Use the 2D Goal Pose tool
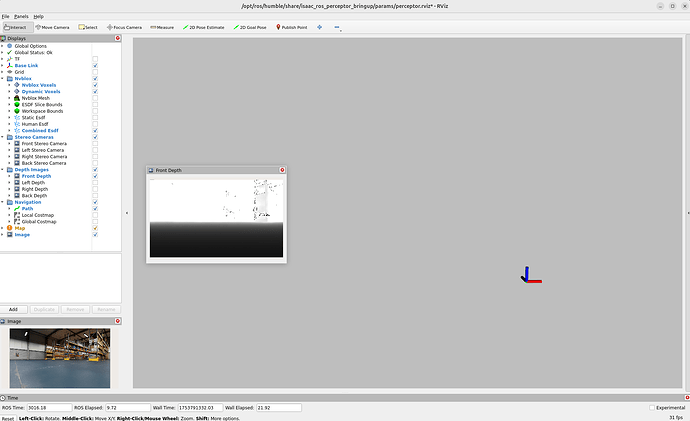 click(x=250, y=27)
